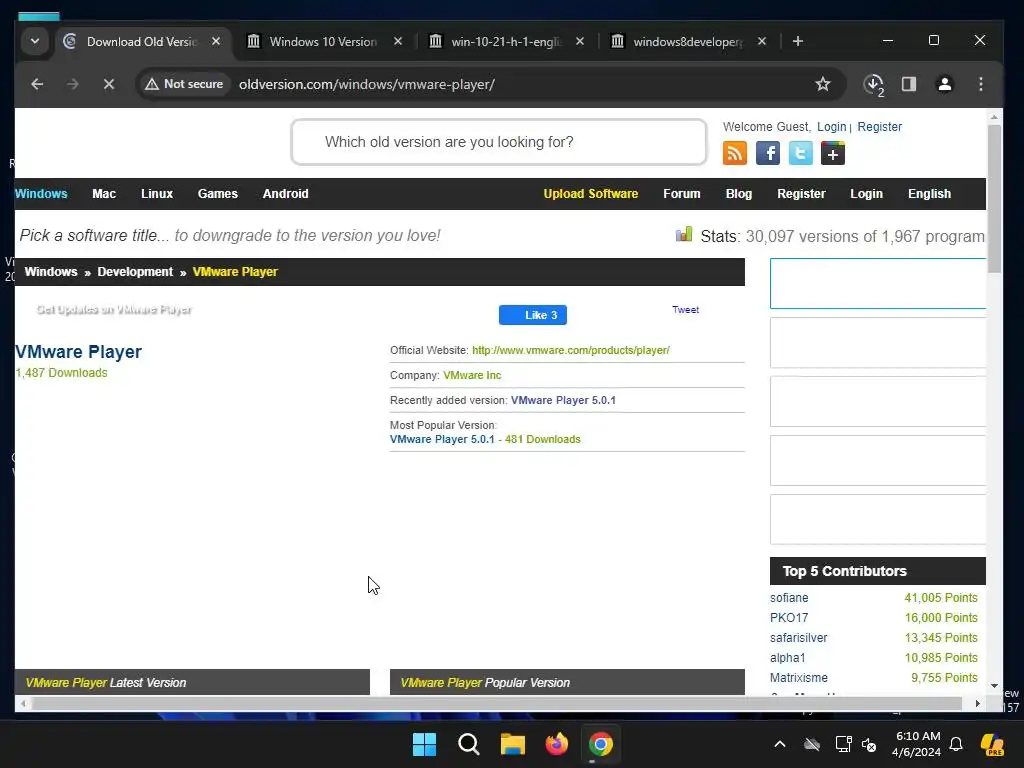Click the vertical page scrollbar thumb
1024x768 pixels.
click(994, 199)
